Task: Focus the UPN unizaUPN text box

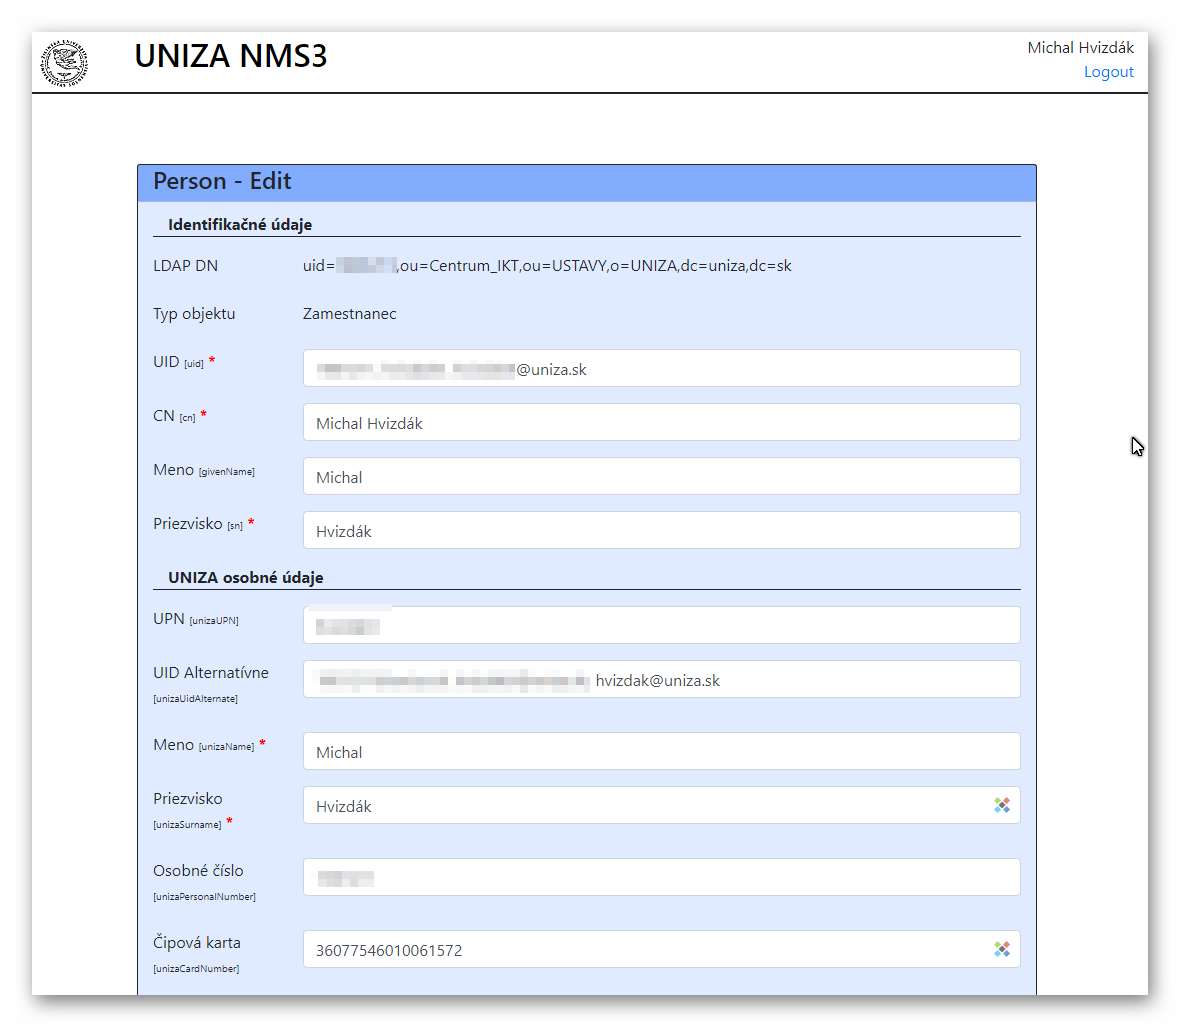Action: point(660,625)
